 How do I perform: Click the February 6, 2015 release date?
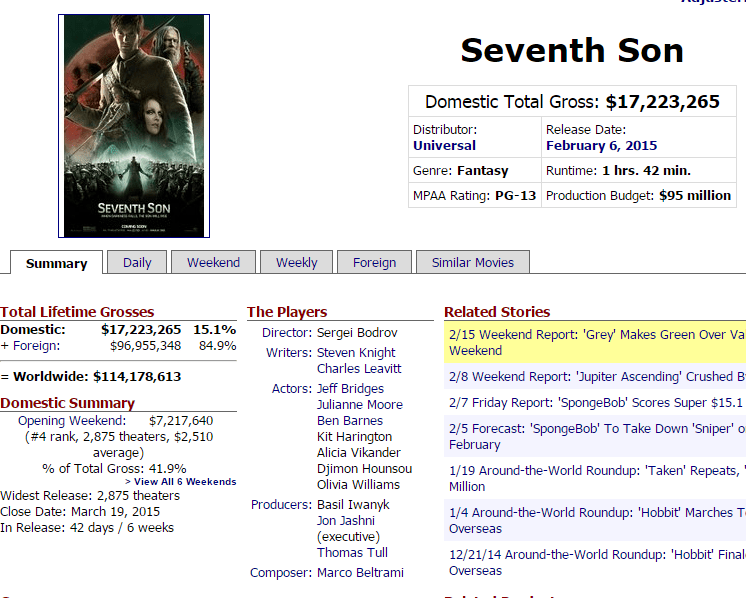pyautogui.click(x=601, y=146)
